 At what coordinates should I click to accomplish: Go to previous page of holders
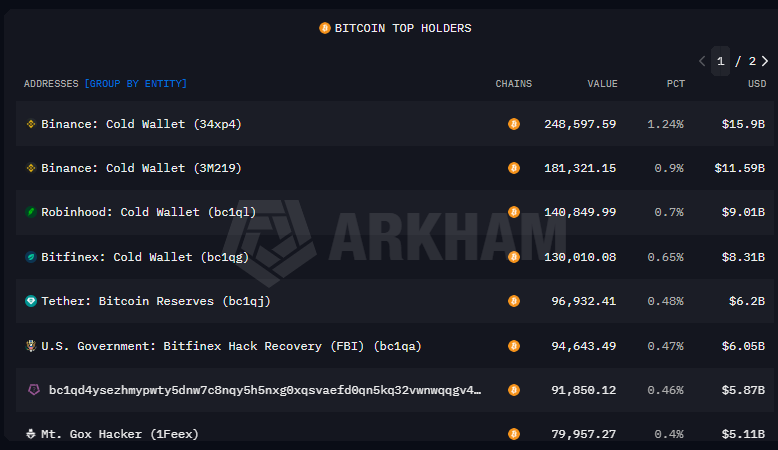click(x=702, y=61)
